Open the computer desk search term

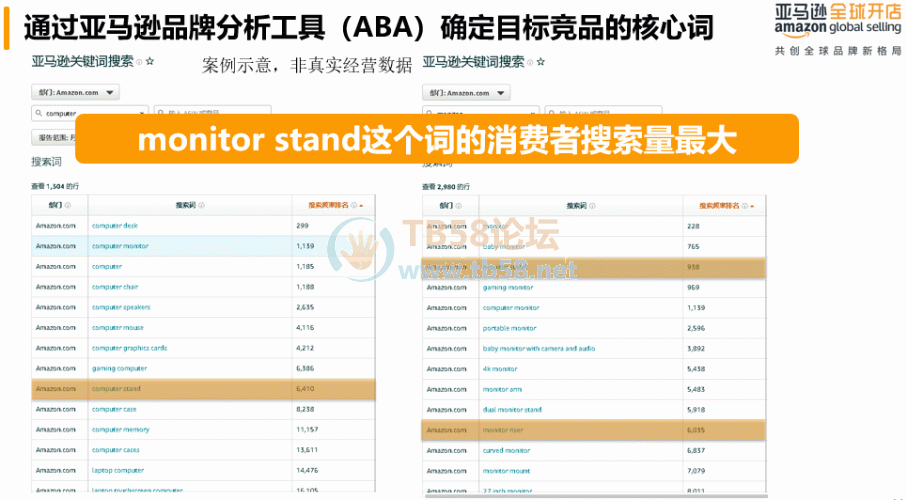pos(115,226)
